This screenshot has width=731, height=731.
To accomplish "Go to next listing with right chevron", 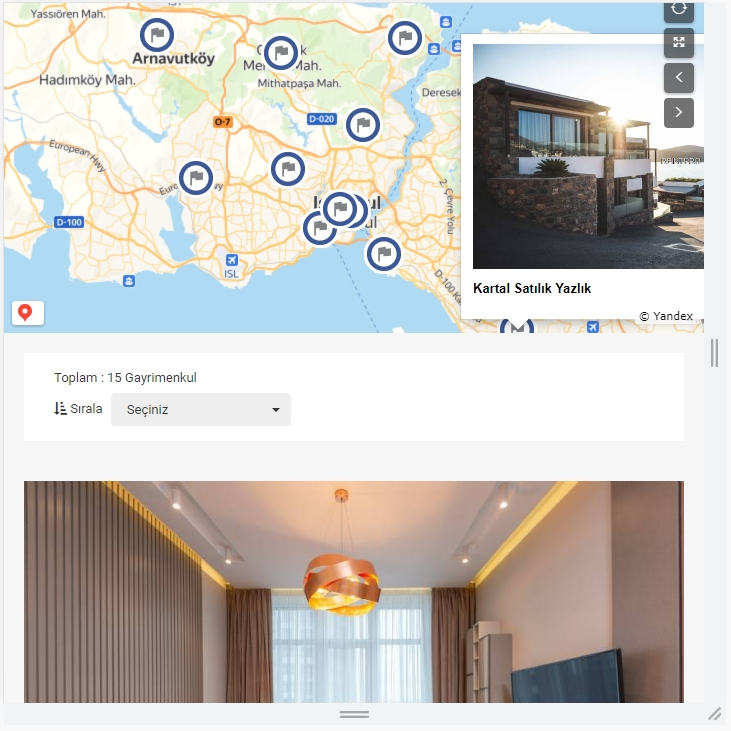I will (x=678, y=112).
